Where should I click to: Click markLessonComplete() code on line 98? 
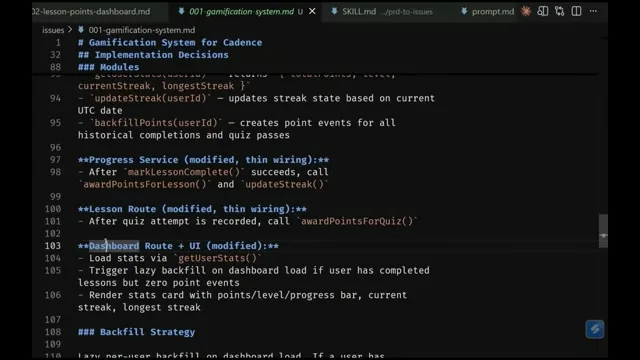click(184, 172)
